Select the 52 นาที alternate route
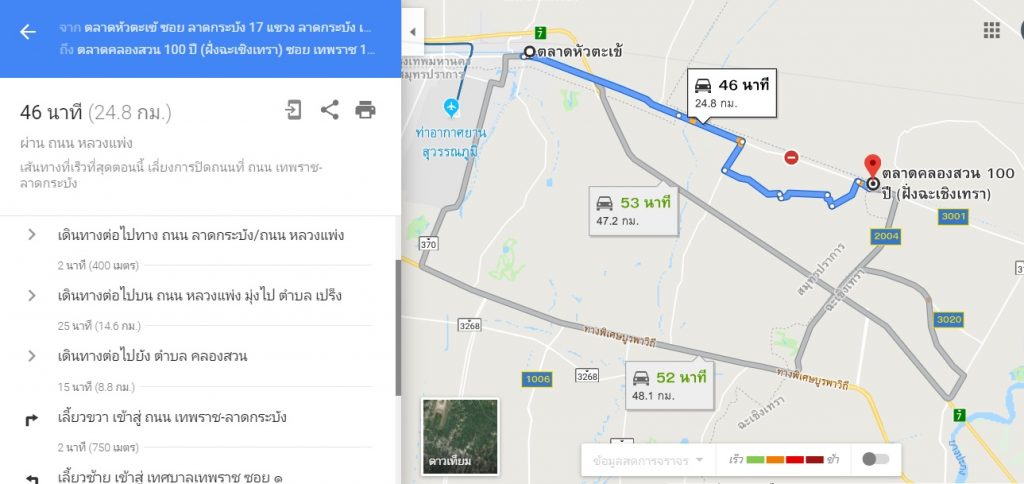 coord(669,385)
